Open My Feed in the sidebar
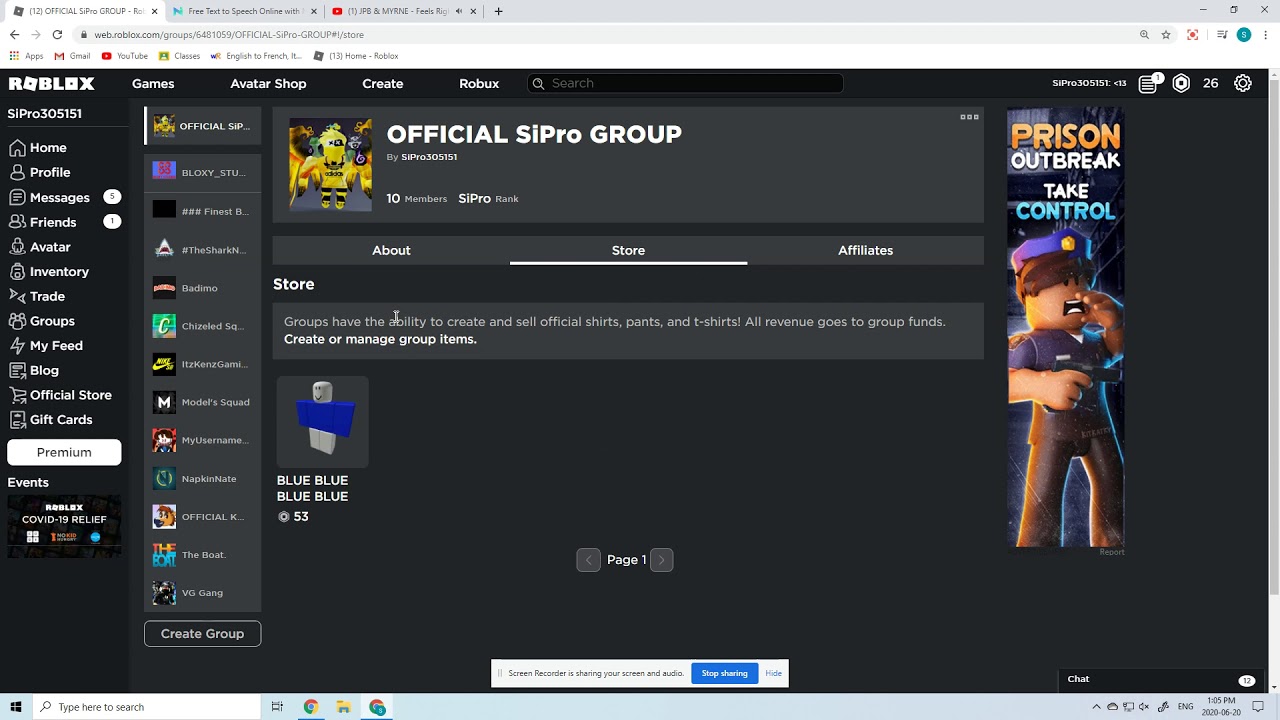Viewport: 1280px width, 720px height. coord(46,345)
